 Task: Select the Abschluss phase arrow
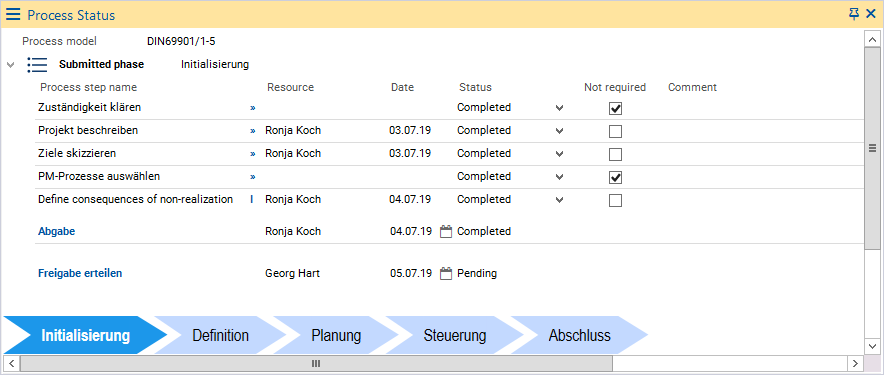(x=580, y=336)
